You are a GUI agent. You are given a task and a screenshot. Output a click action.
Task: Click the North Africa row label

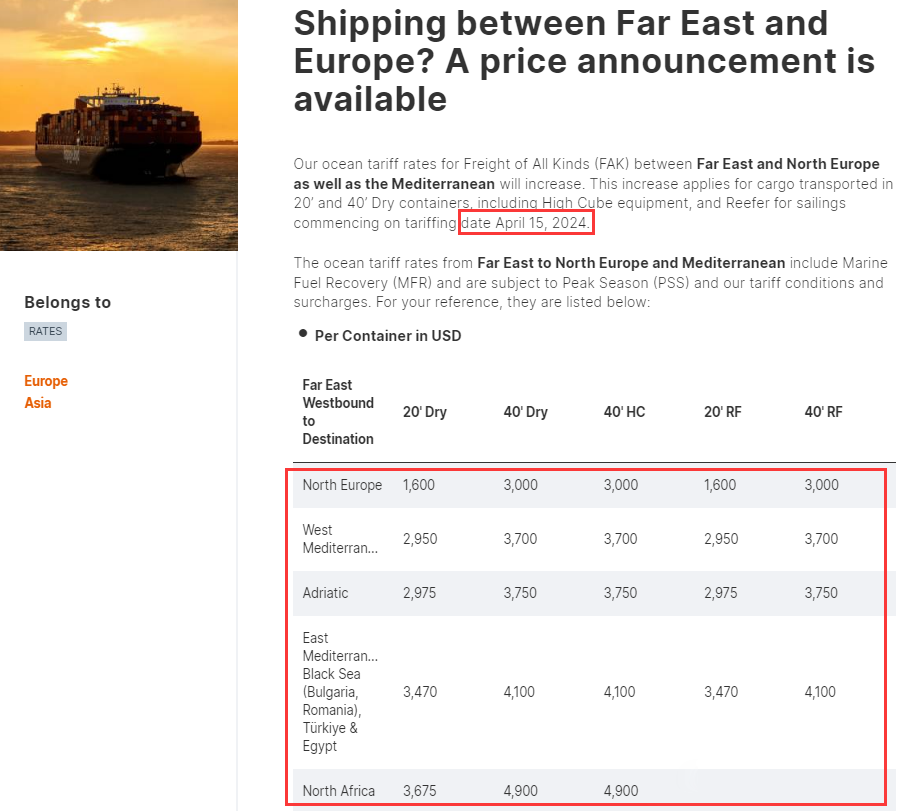(339, 791)
